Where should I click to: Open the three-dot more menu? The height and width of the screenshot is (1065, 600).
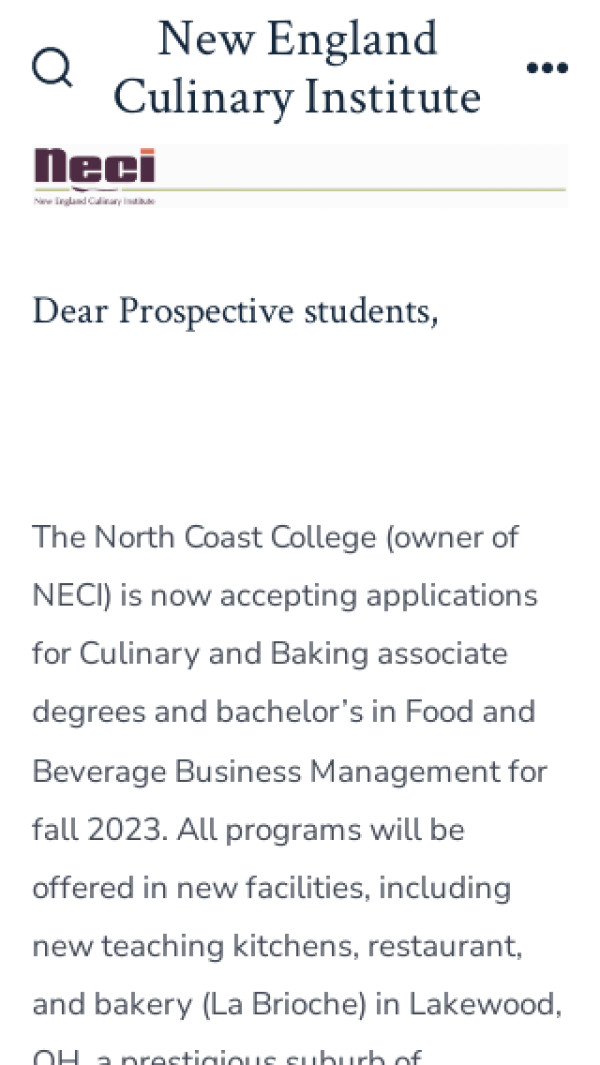coord(547,68)
